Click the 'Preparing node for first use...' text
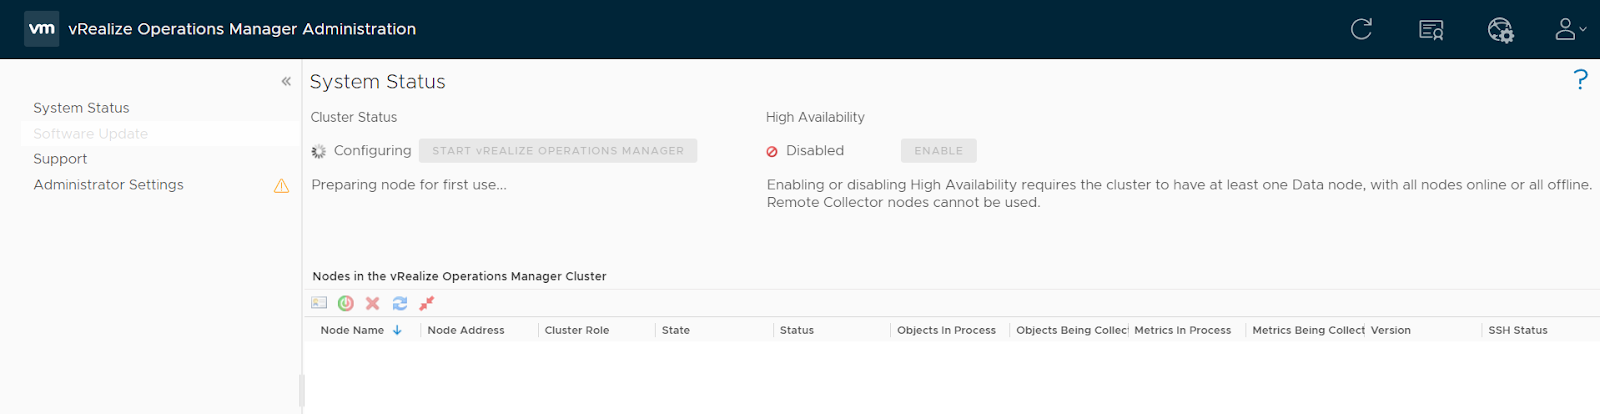Viewport: 1600px width, 414px height. pyautogui.click(x=409, y=185)
